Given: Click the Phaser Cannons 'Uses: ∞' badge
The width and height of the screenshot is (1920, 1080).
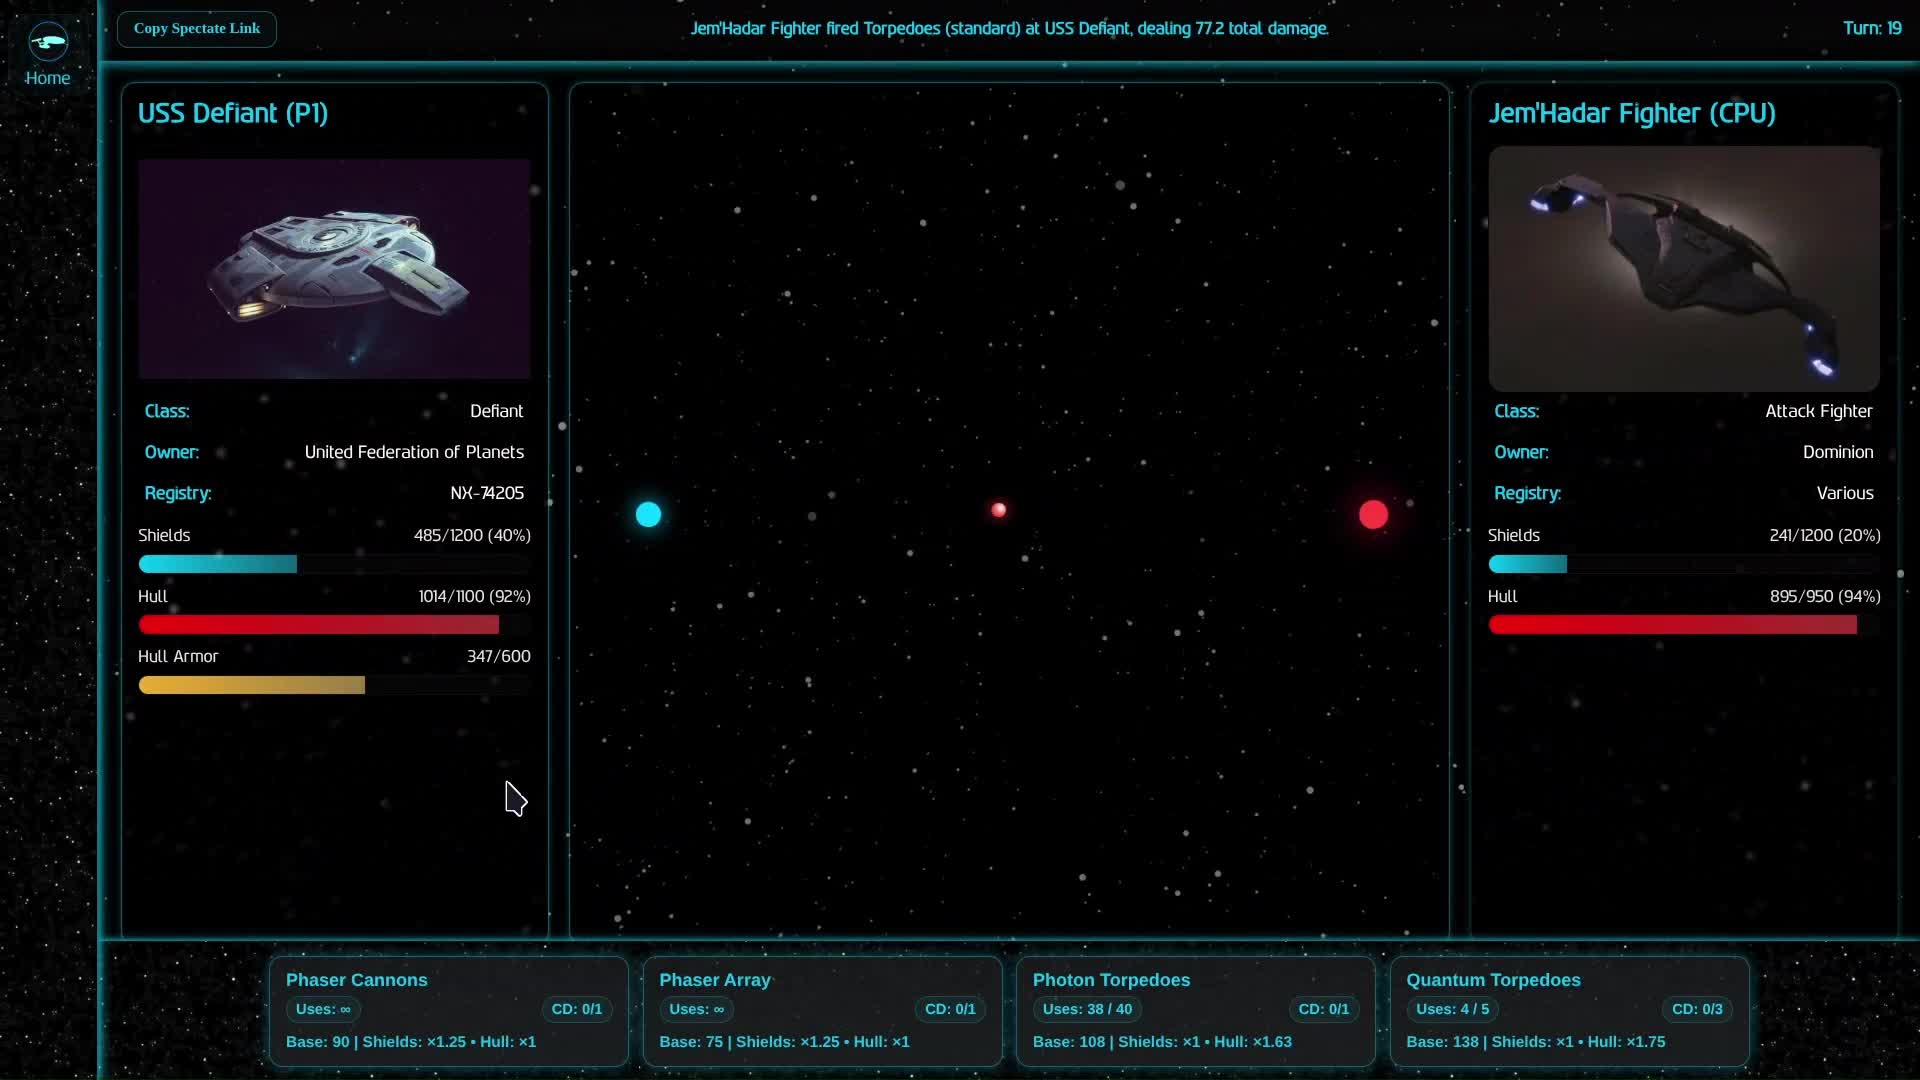Looking at the screenshot, I should 323,1009.
